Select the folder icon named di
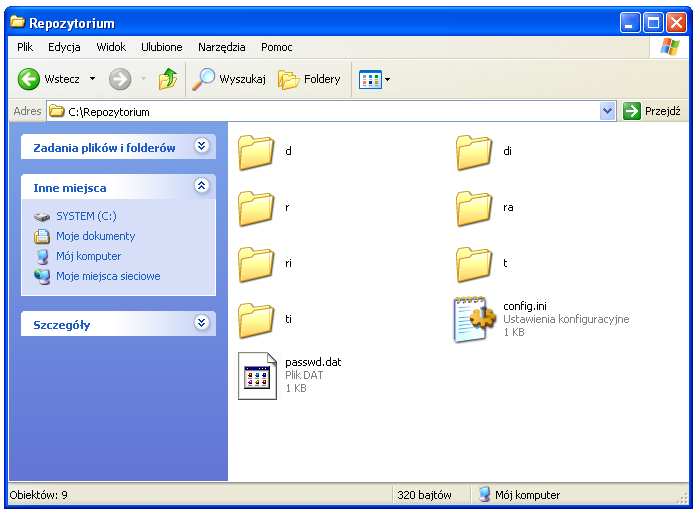Viewport: 700px width, 515px height. 474,153
